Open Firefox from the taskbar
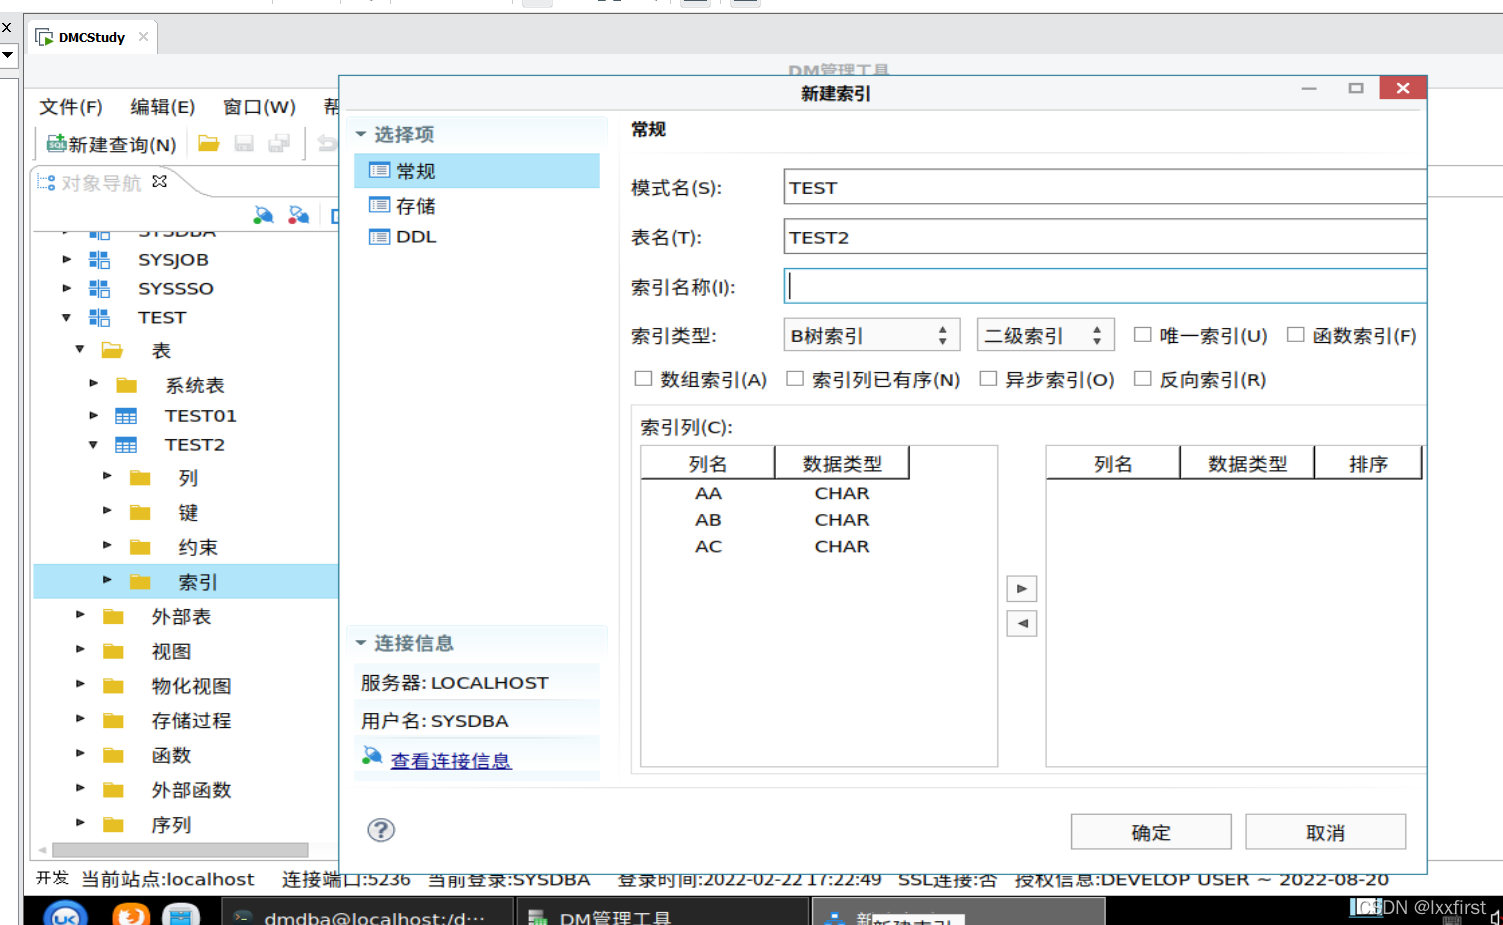The image size is (1503, 925). coord(130,912)
